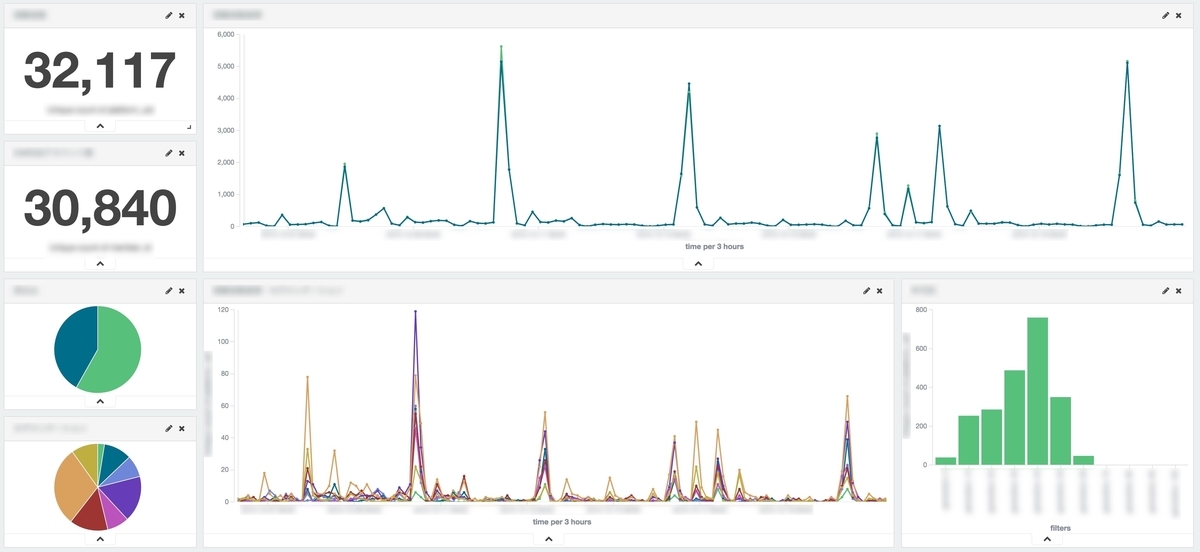The image size is (1200, 552).
Task: Expand the caret under multi-colored pie chart
Action: (x=100, y=538)
